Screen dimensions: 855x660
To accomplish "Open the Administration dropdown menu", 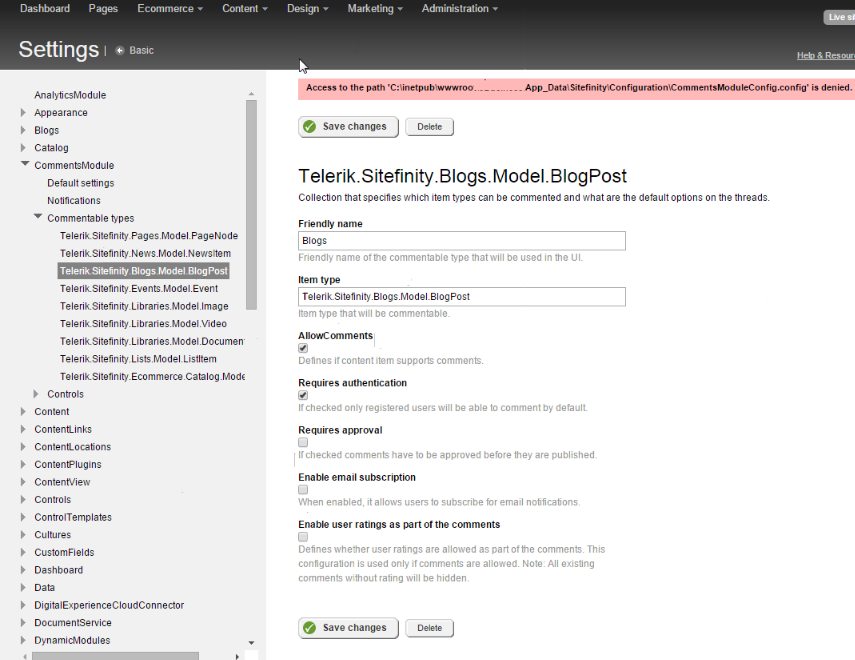I will point(459,9).
